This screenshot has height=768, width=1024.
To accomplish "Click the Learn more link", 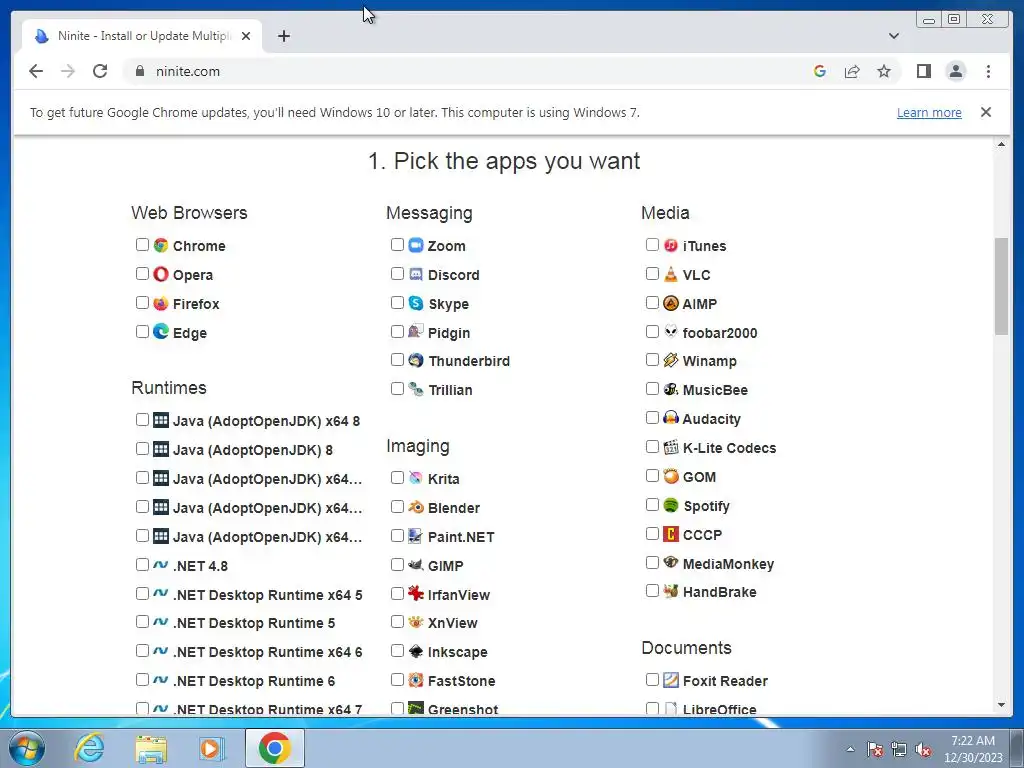I will click(x=929, y=112).
